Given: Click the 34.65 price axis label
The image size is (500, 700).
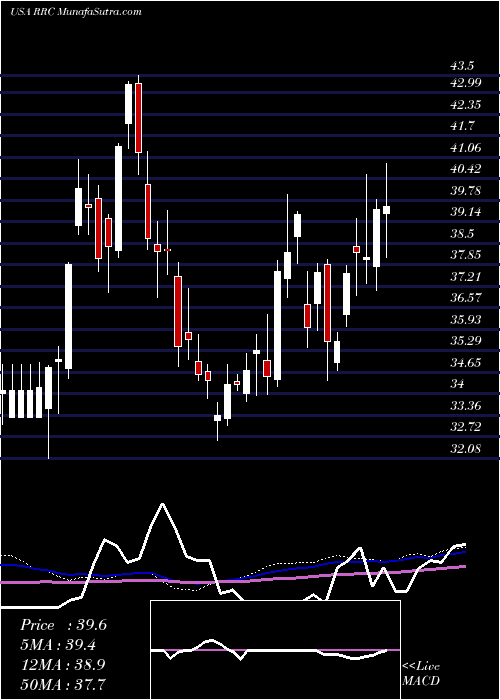Looking at the screenshot, I should click(466, 362).
